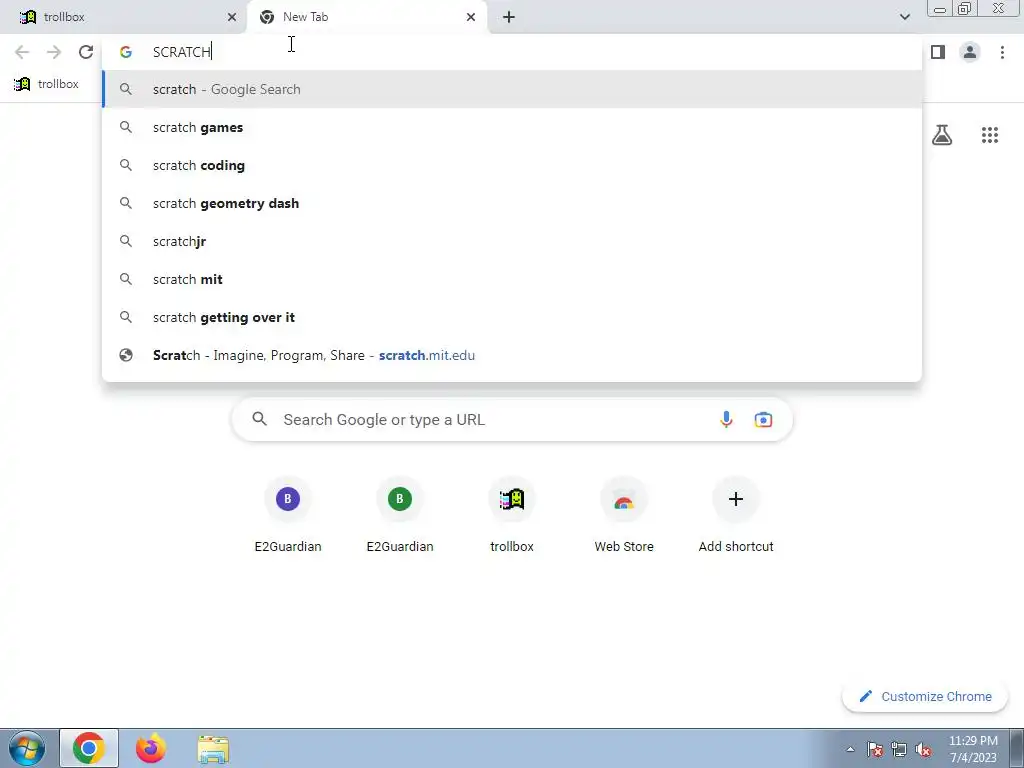Viewport: 1024px width, 768px height.
Task: Click the Search Labs flask icon
Action: (x=942, y=135)
